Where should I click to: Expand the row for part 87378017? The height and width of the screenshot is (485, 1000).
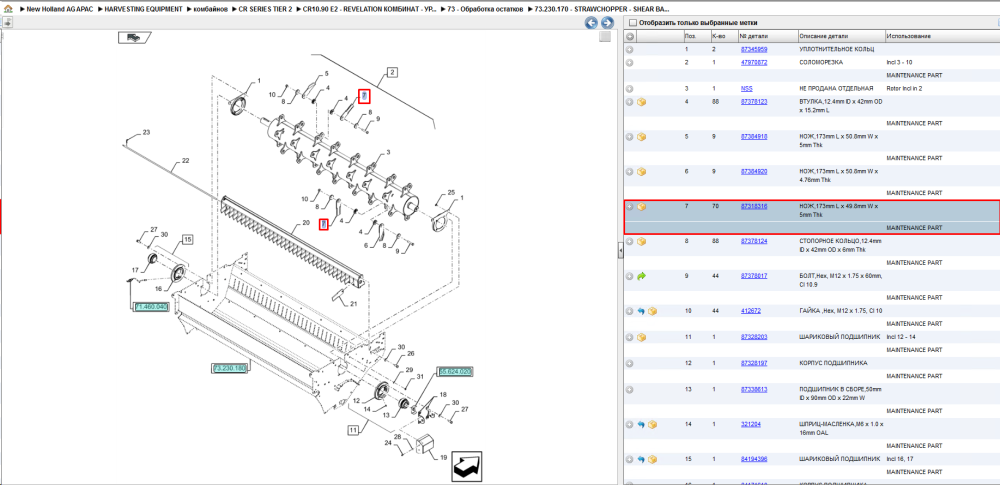pos(629,276)
